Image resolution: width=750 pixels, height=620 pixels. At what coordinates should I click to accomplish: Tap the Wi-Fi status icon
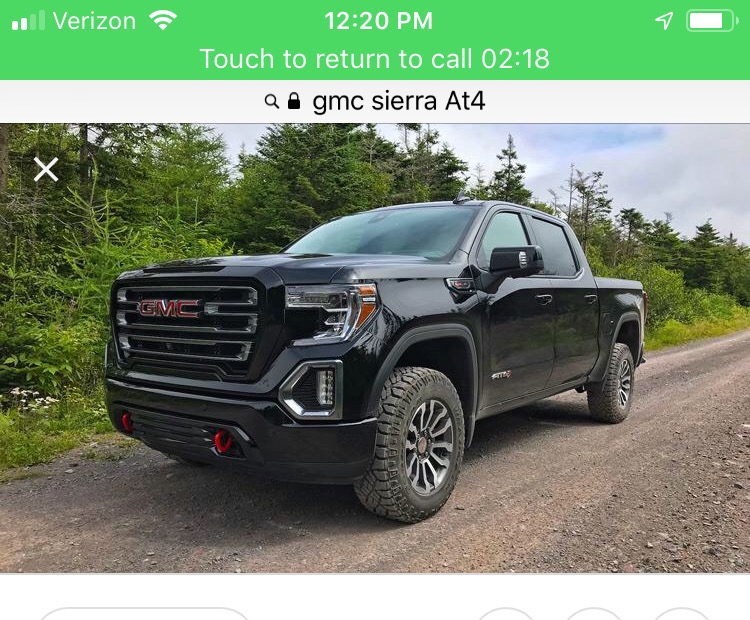163,21
